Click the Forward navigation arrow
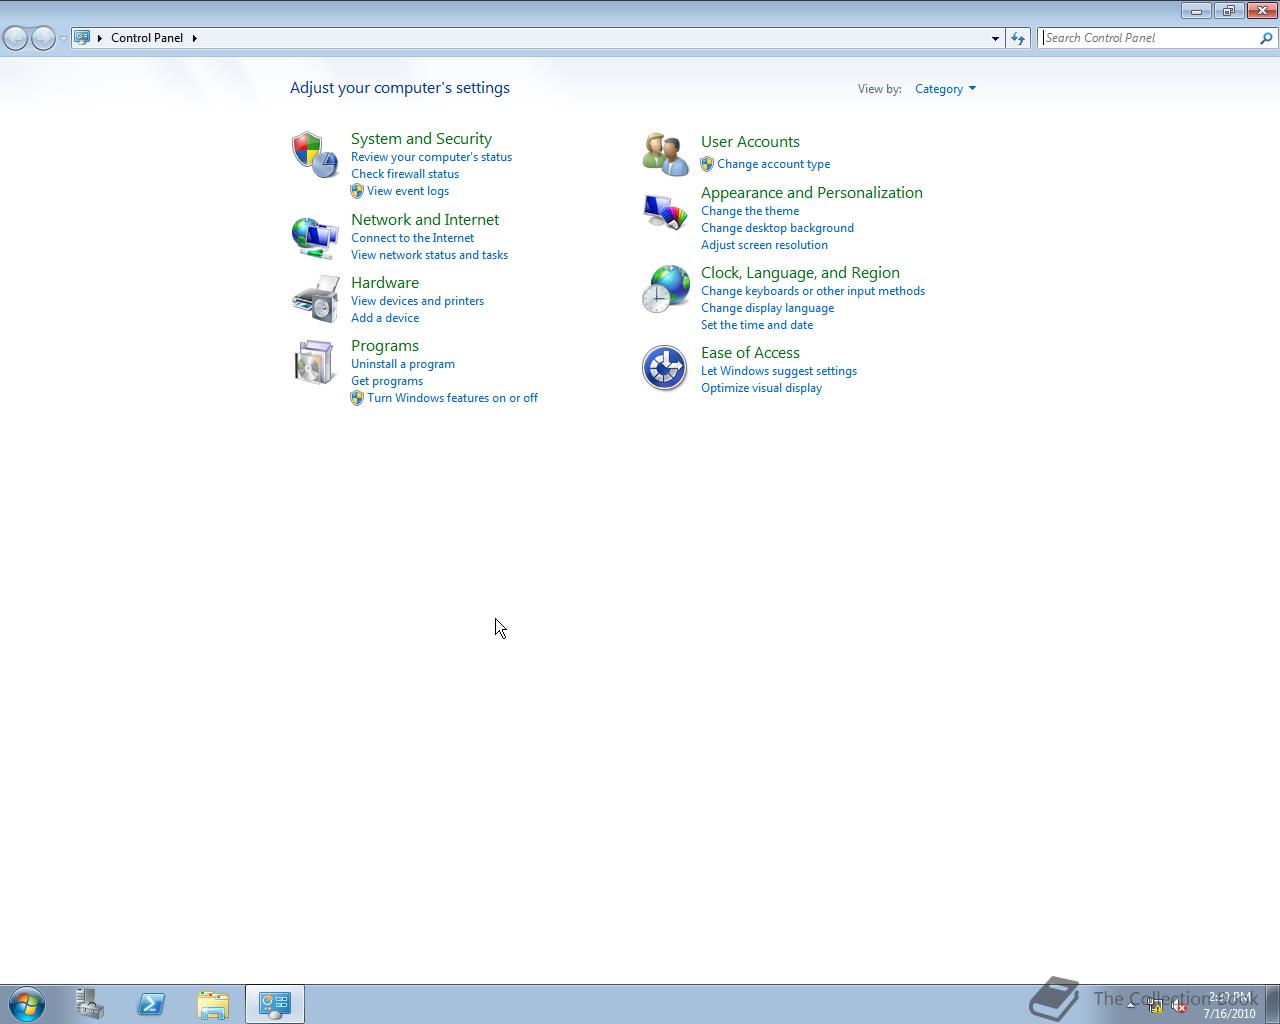Viewport: 1280px width, 1024px height. pyautogui.click(x=43, y=38)
